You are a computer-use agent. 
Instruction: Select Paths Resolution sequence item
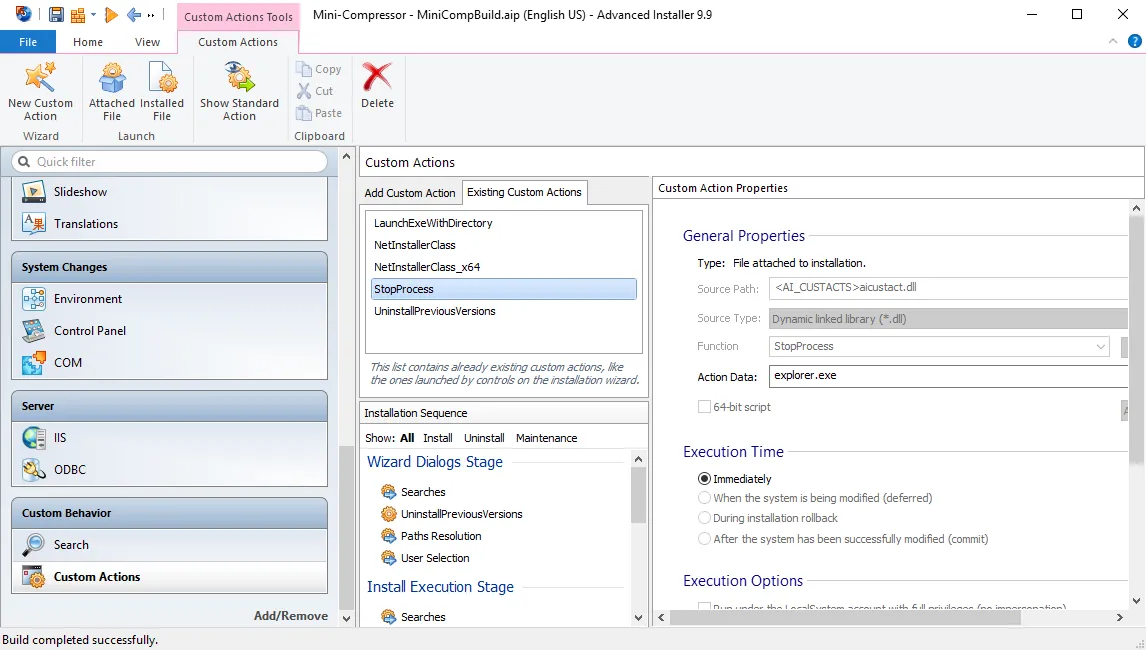click(x=441, y=536)
